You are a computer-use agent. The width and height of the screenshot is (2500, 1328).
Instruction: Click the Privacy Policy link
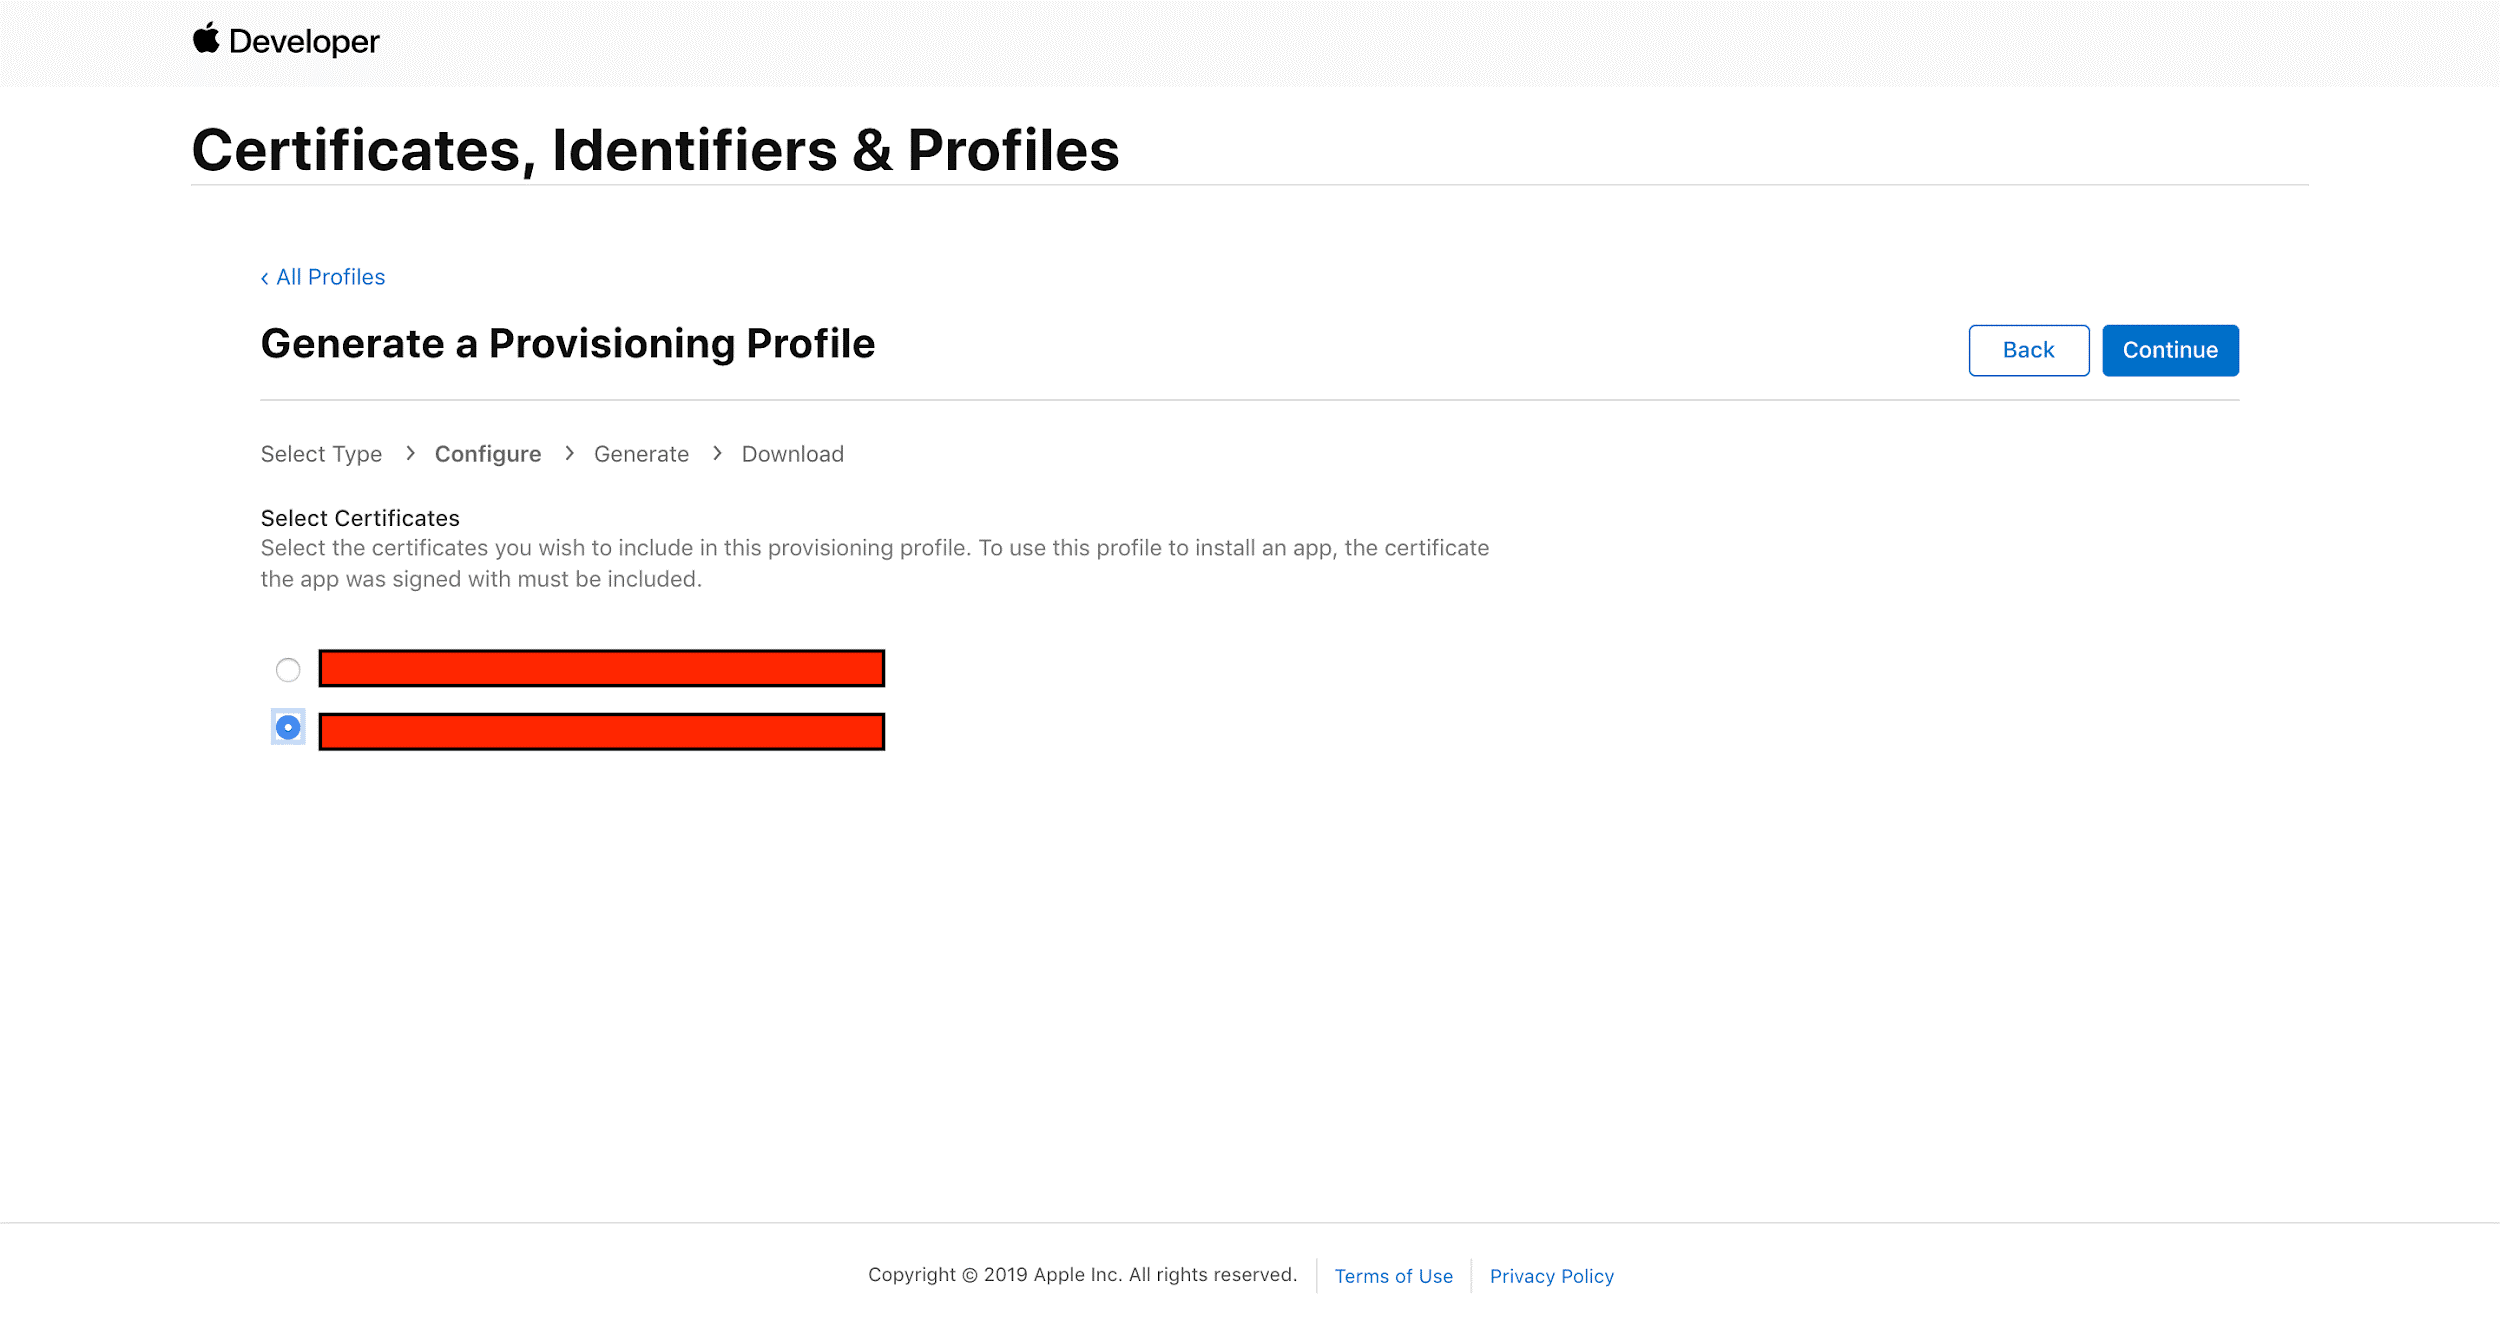[1549, 1275]
